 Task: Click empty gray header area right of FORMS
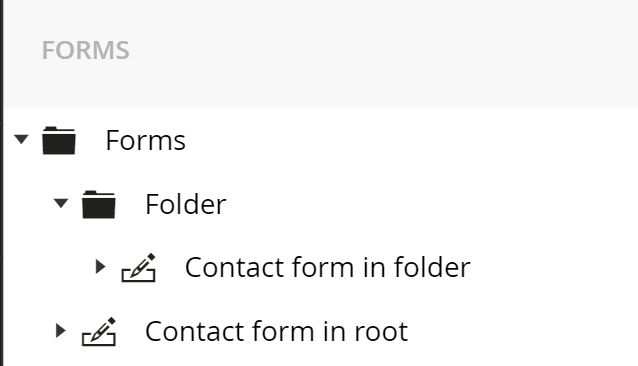click(x=382, y=50)
